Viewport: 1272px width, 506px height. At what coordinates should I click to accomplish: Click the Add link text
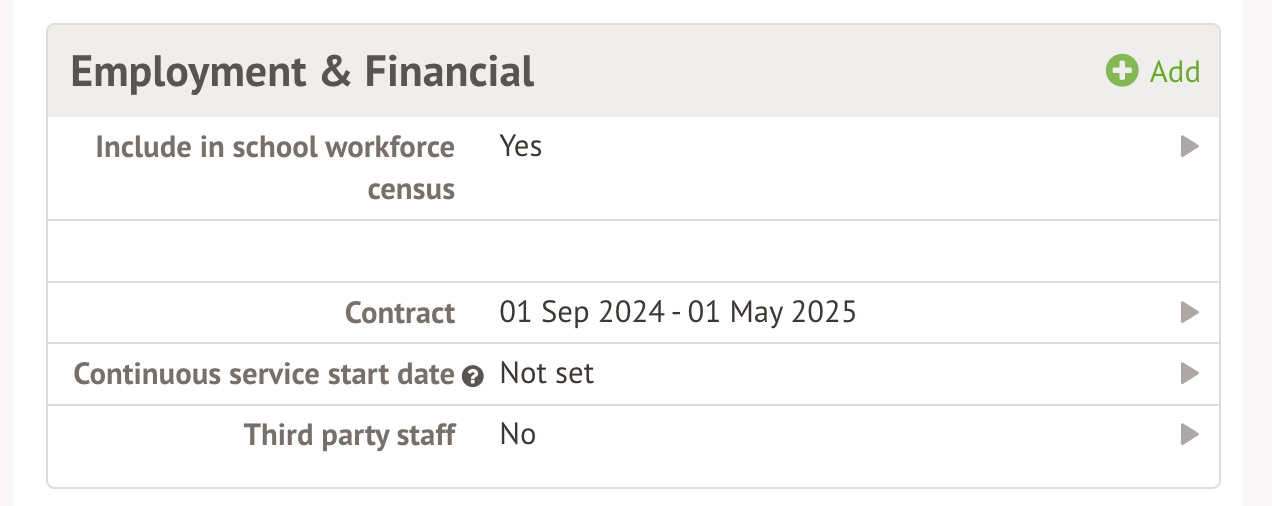pos(1175,72)
